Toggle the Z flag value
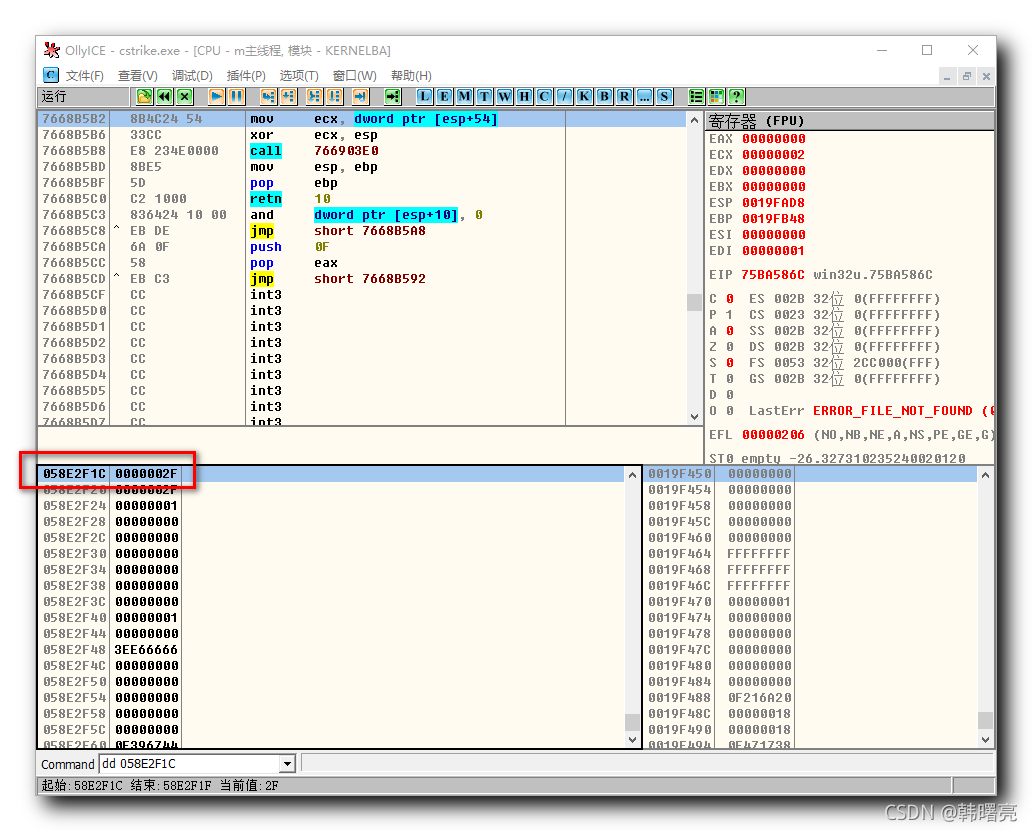This screenshot has width=1032, height=831. [730, 347]
